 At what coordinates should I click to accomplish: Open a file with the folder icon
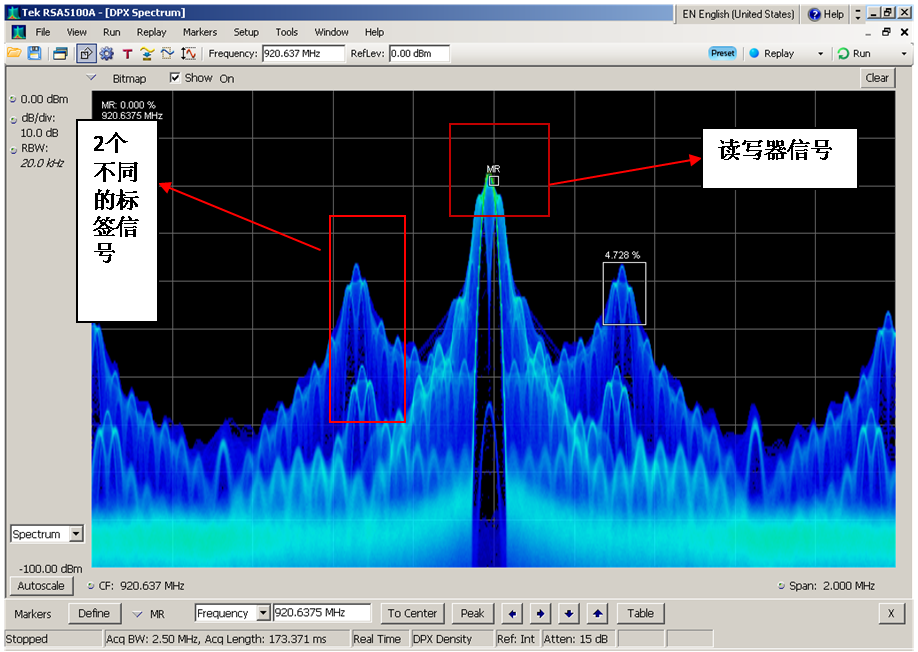(14, 53)
